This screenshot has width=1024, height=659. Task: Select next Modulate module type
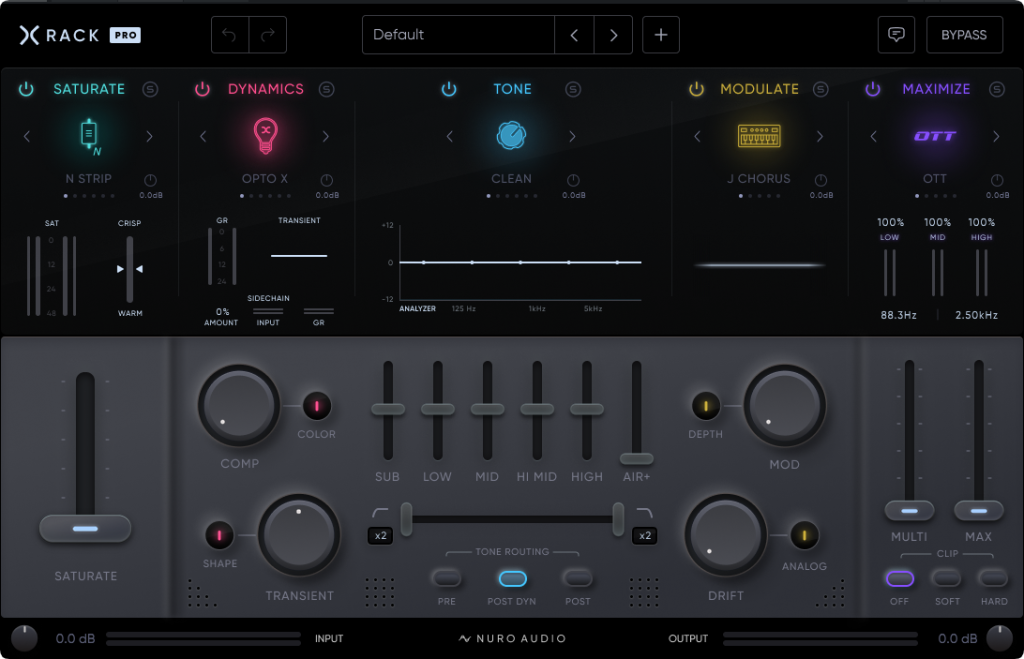tap(820, 136)
